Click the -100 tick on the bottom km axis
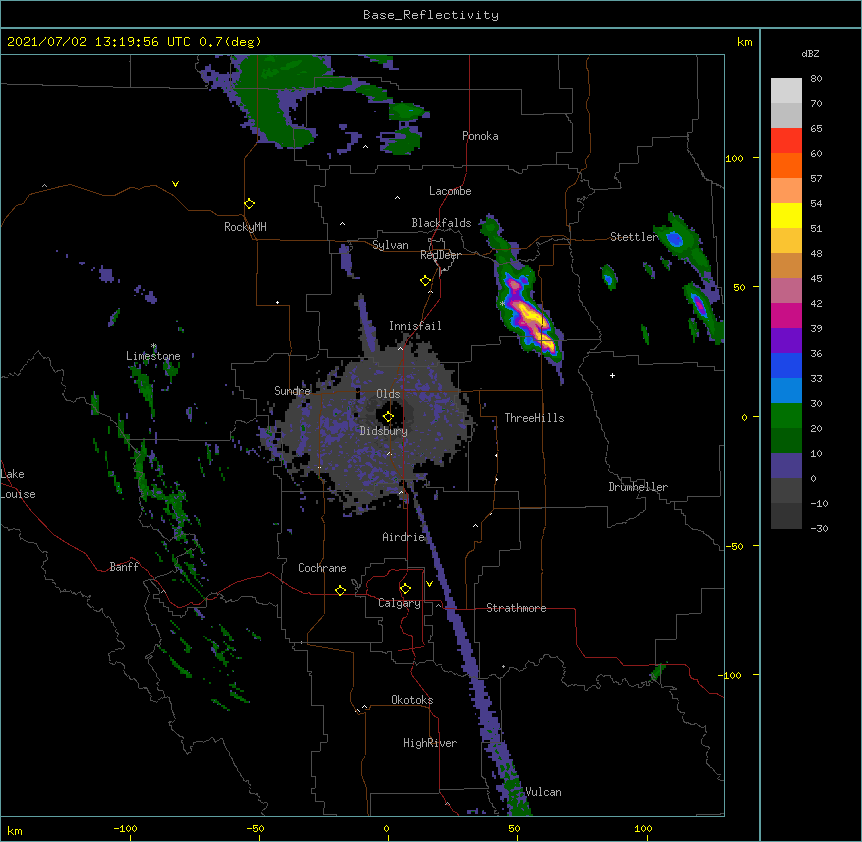Image resolution: width=862 pixels, height=842 pixels. 125,829
